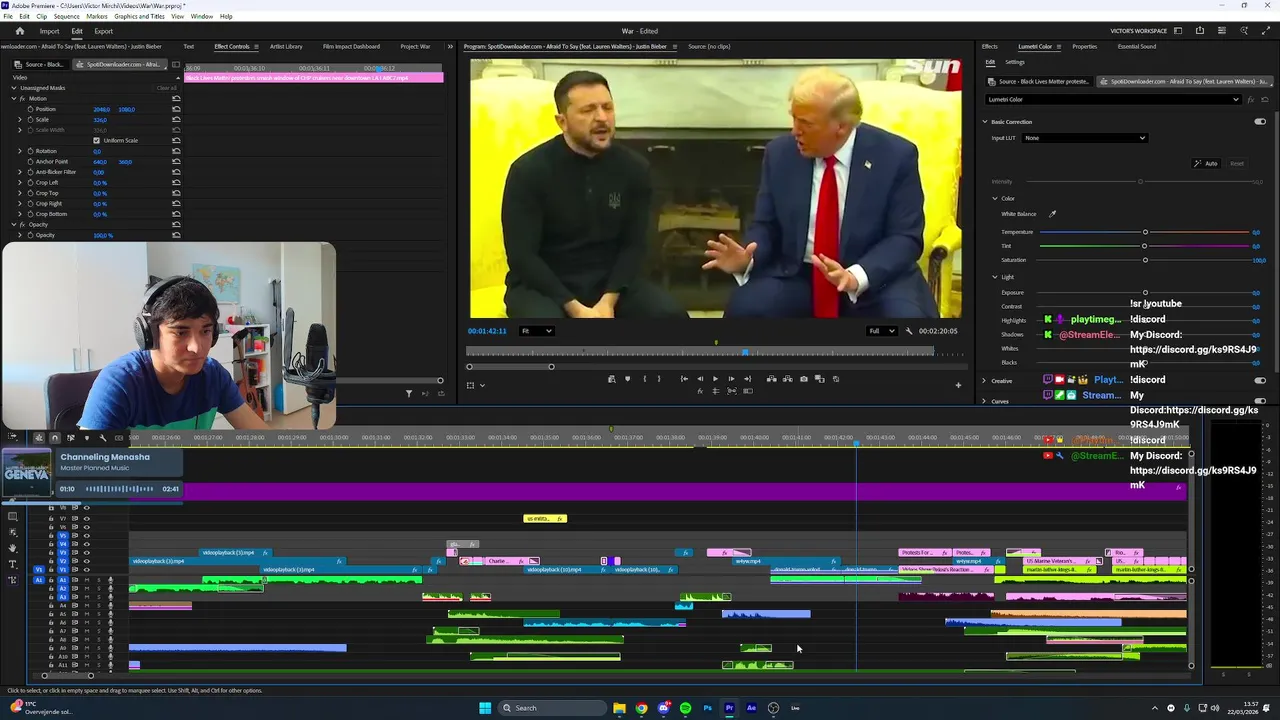The width and height of the screenshot is (1280, 720).
Task: Adjust the Saturation slider
Action: pyautogui.click(x=1145, y=260)
